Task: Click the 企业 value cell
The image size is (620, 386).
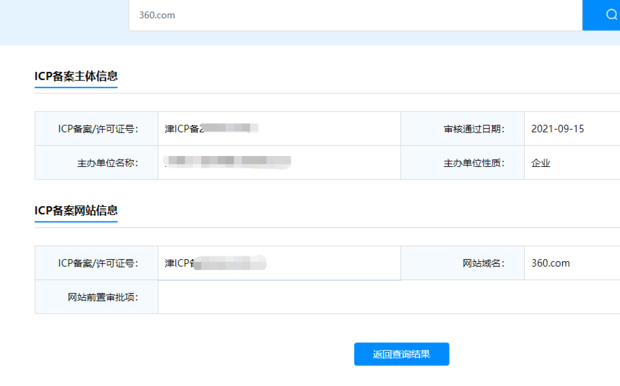Action: (572, 163)
